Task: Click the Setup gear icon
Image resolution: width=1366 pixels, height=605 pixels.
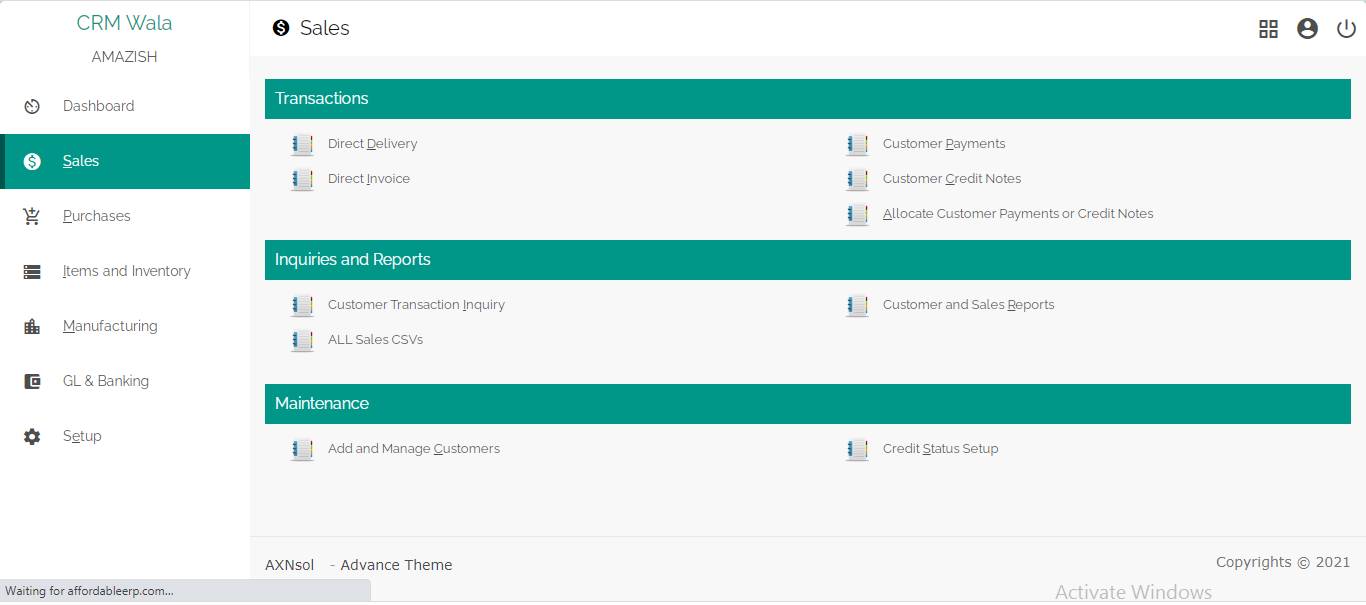Action: point(32,437)
